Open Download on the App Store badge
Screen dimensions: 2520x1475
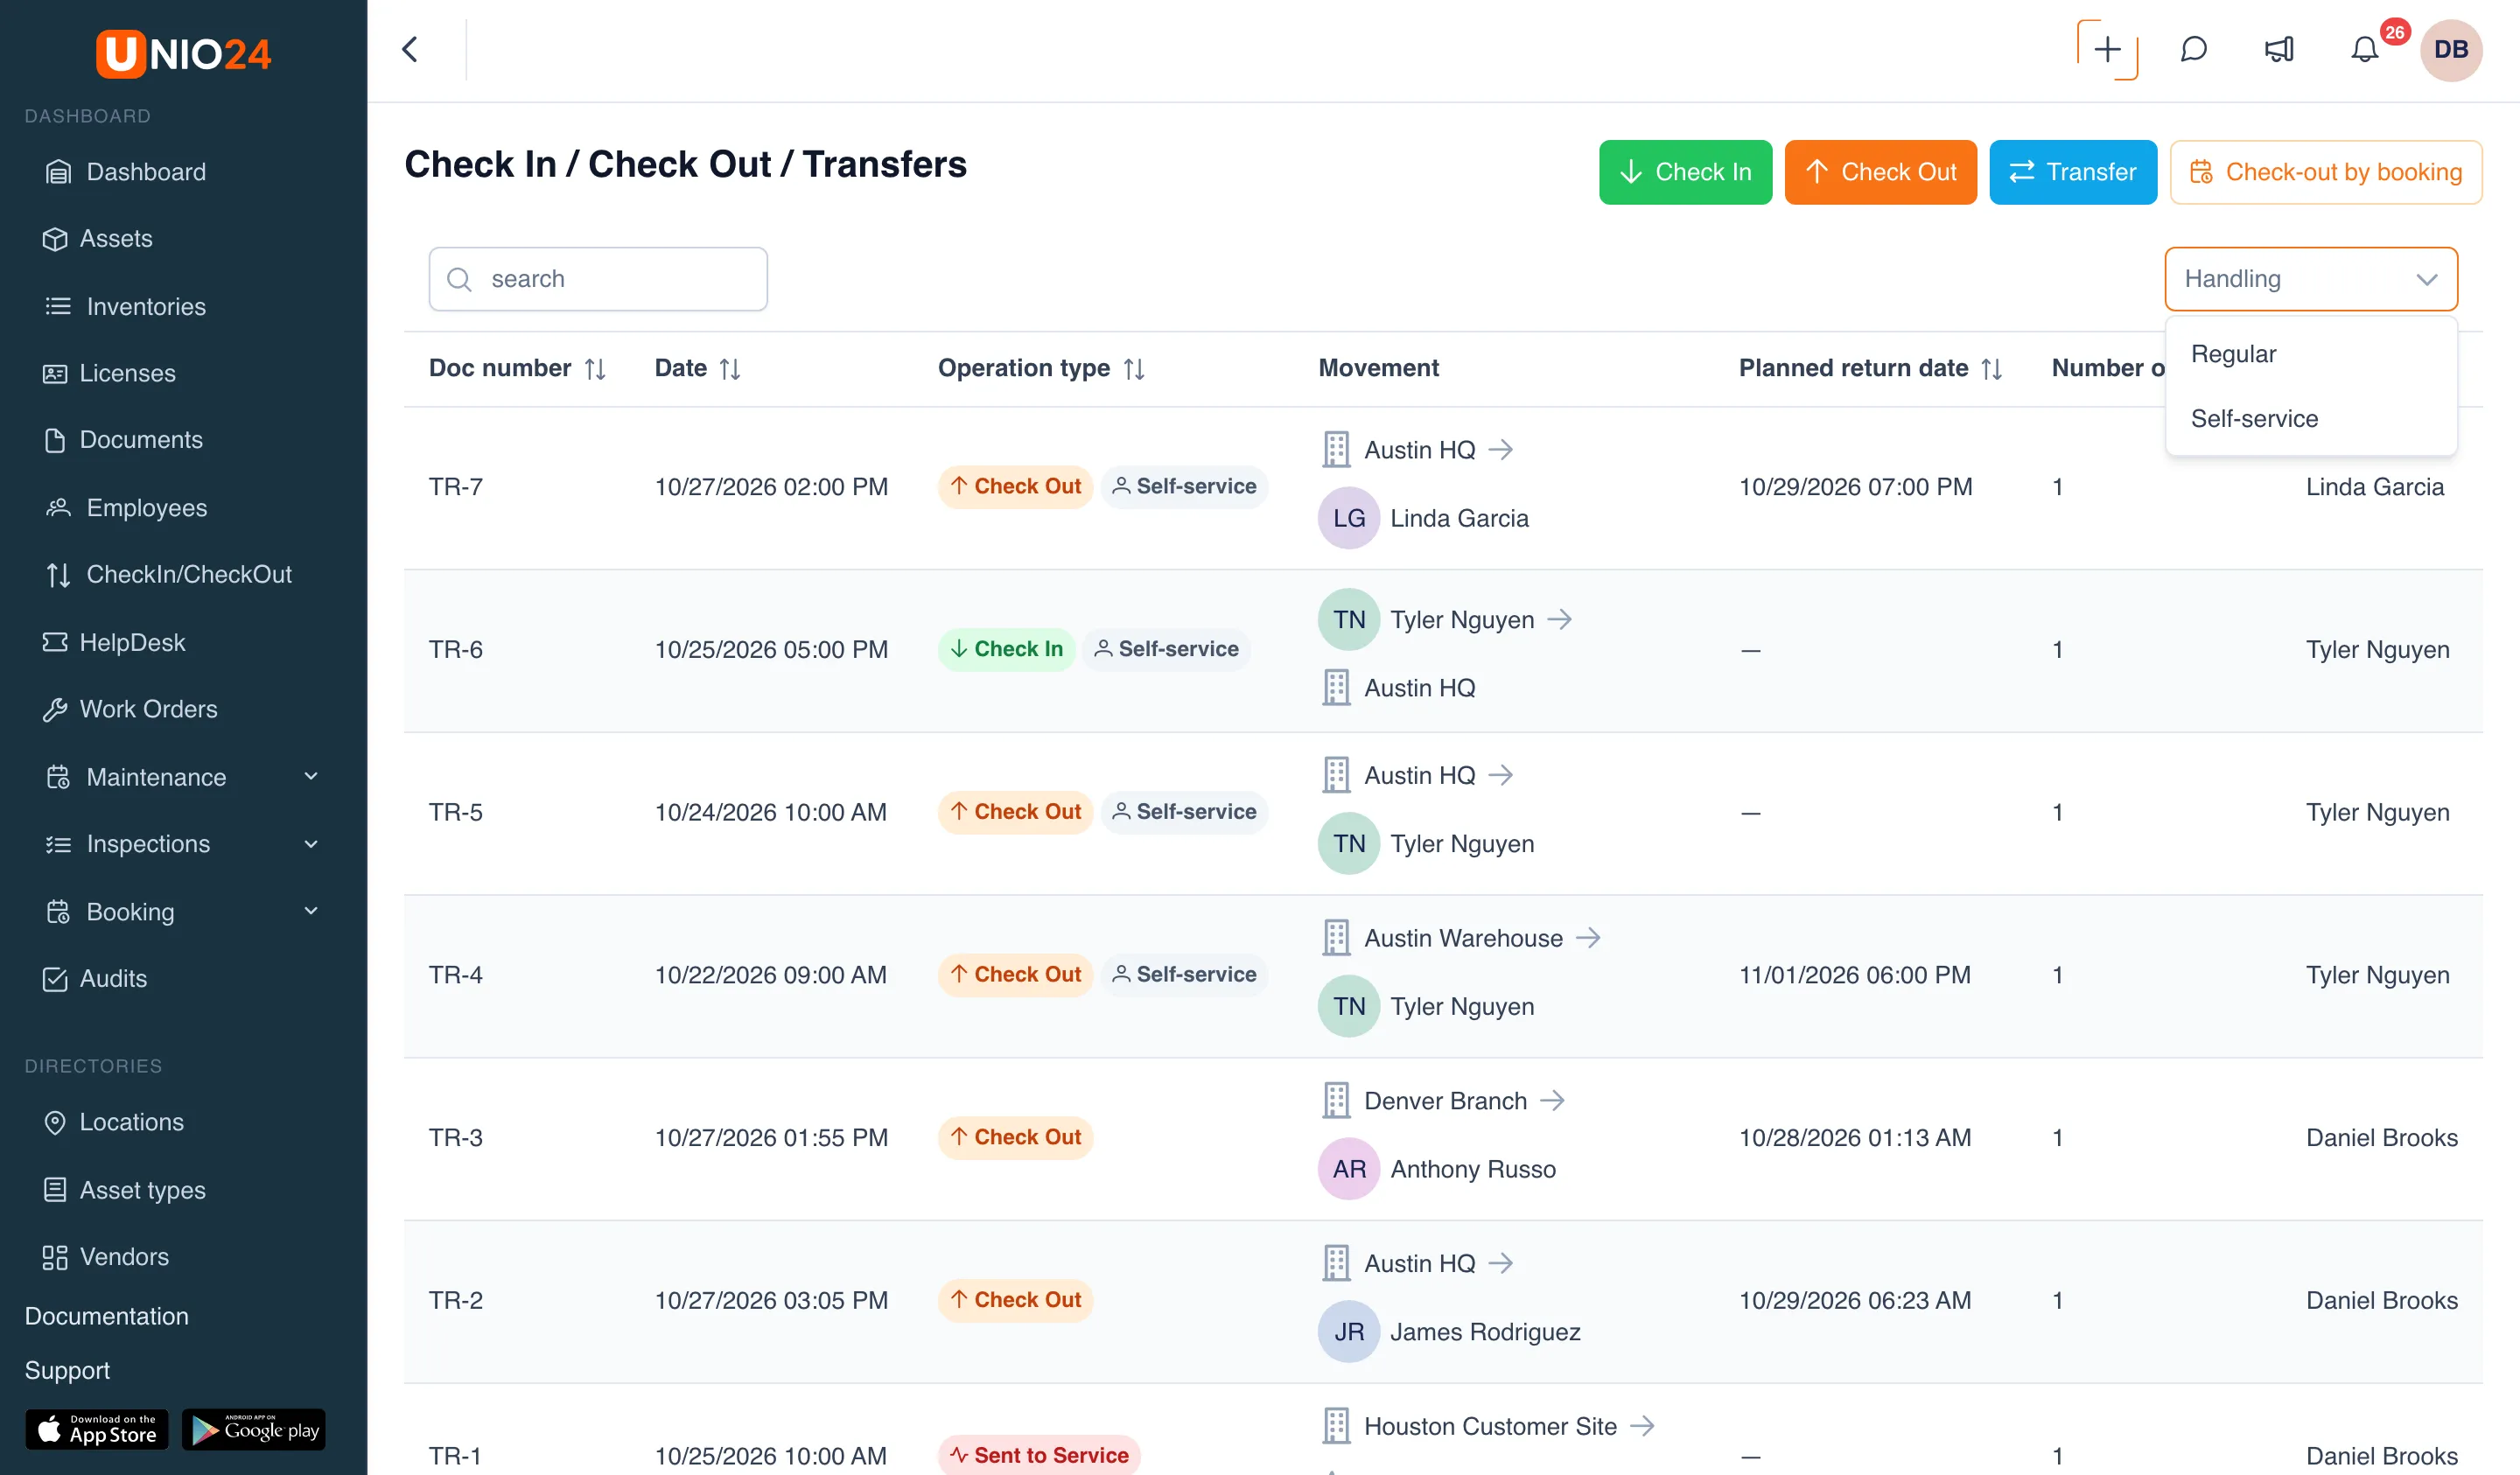(97, 1429)
